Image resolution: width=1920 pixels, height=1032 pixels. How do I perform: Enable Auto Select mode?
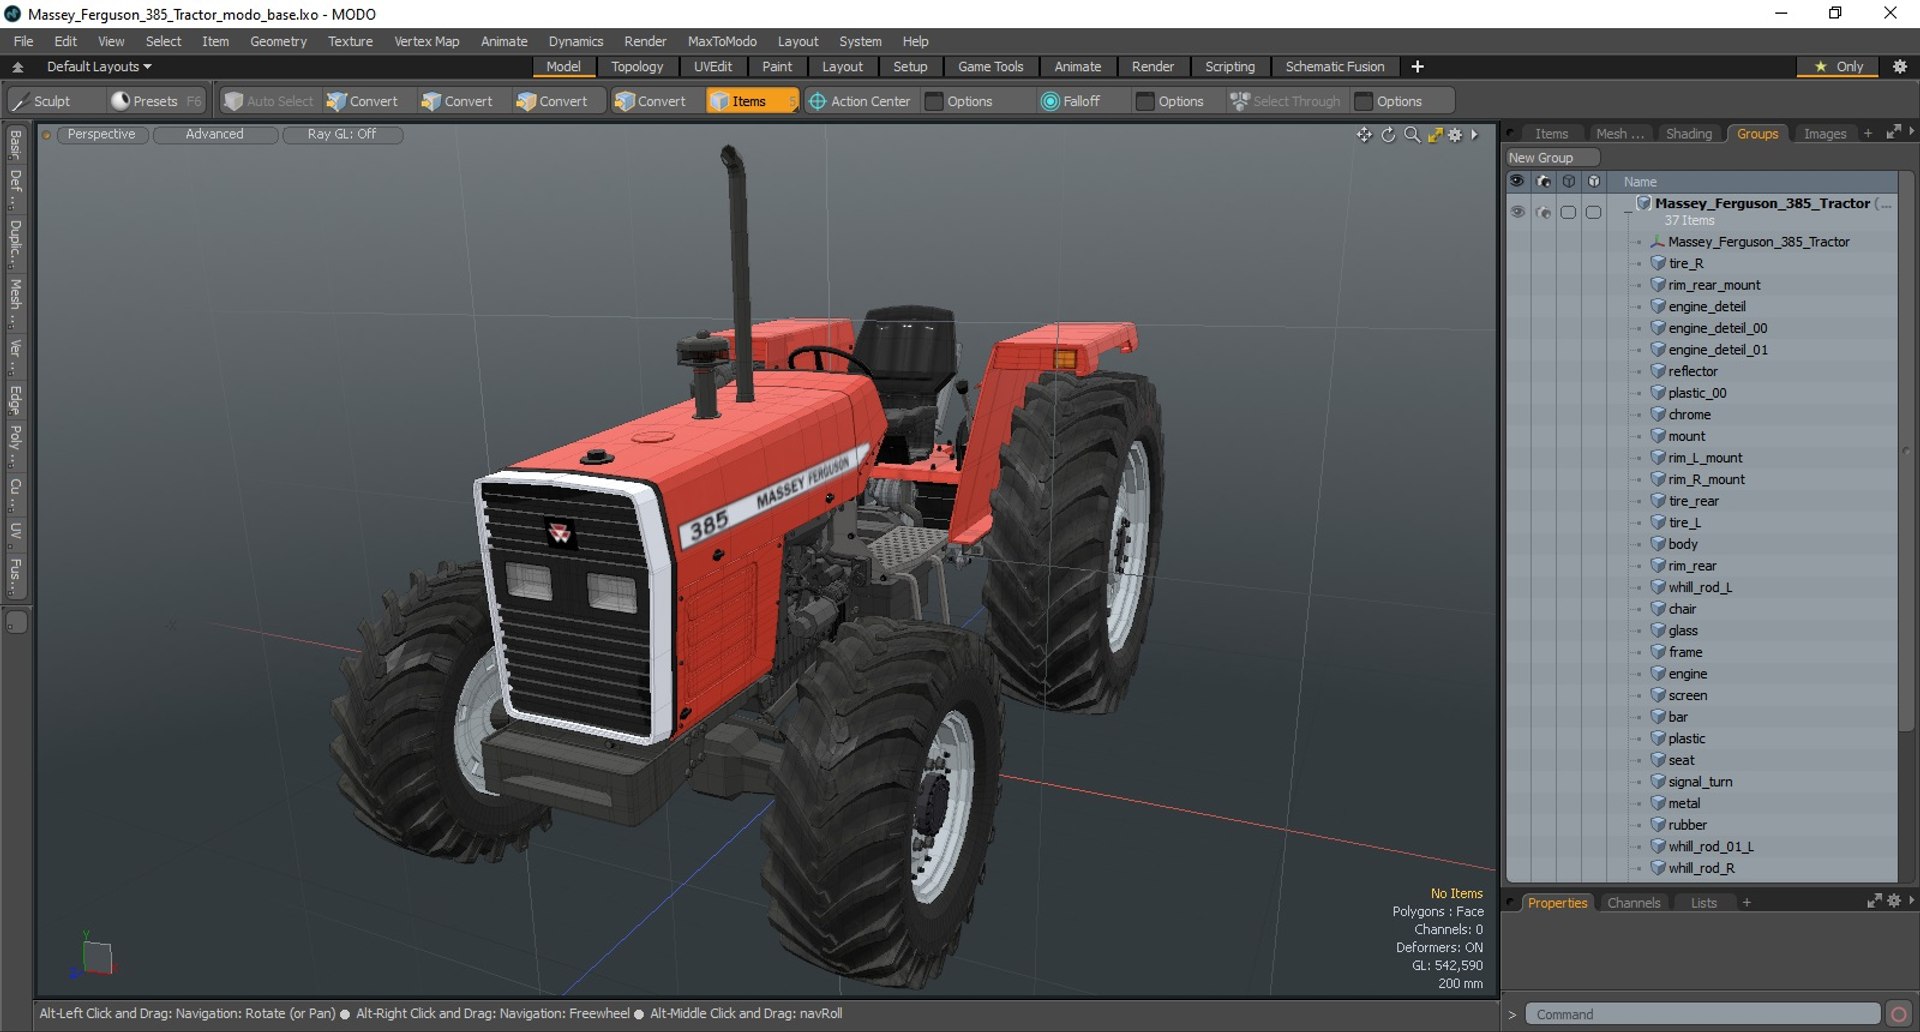click(268, 101)
